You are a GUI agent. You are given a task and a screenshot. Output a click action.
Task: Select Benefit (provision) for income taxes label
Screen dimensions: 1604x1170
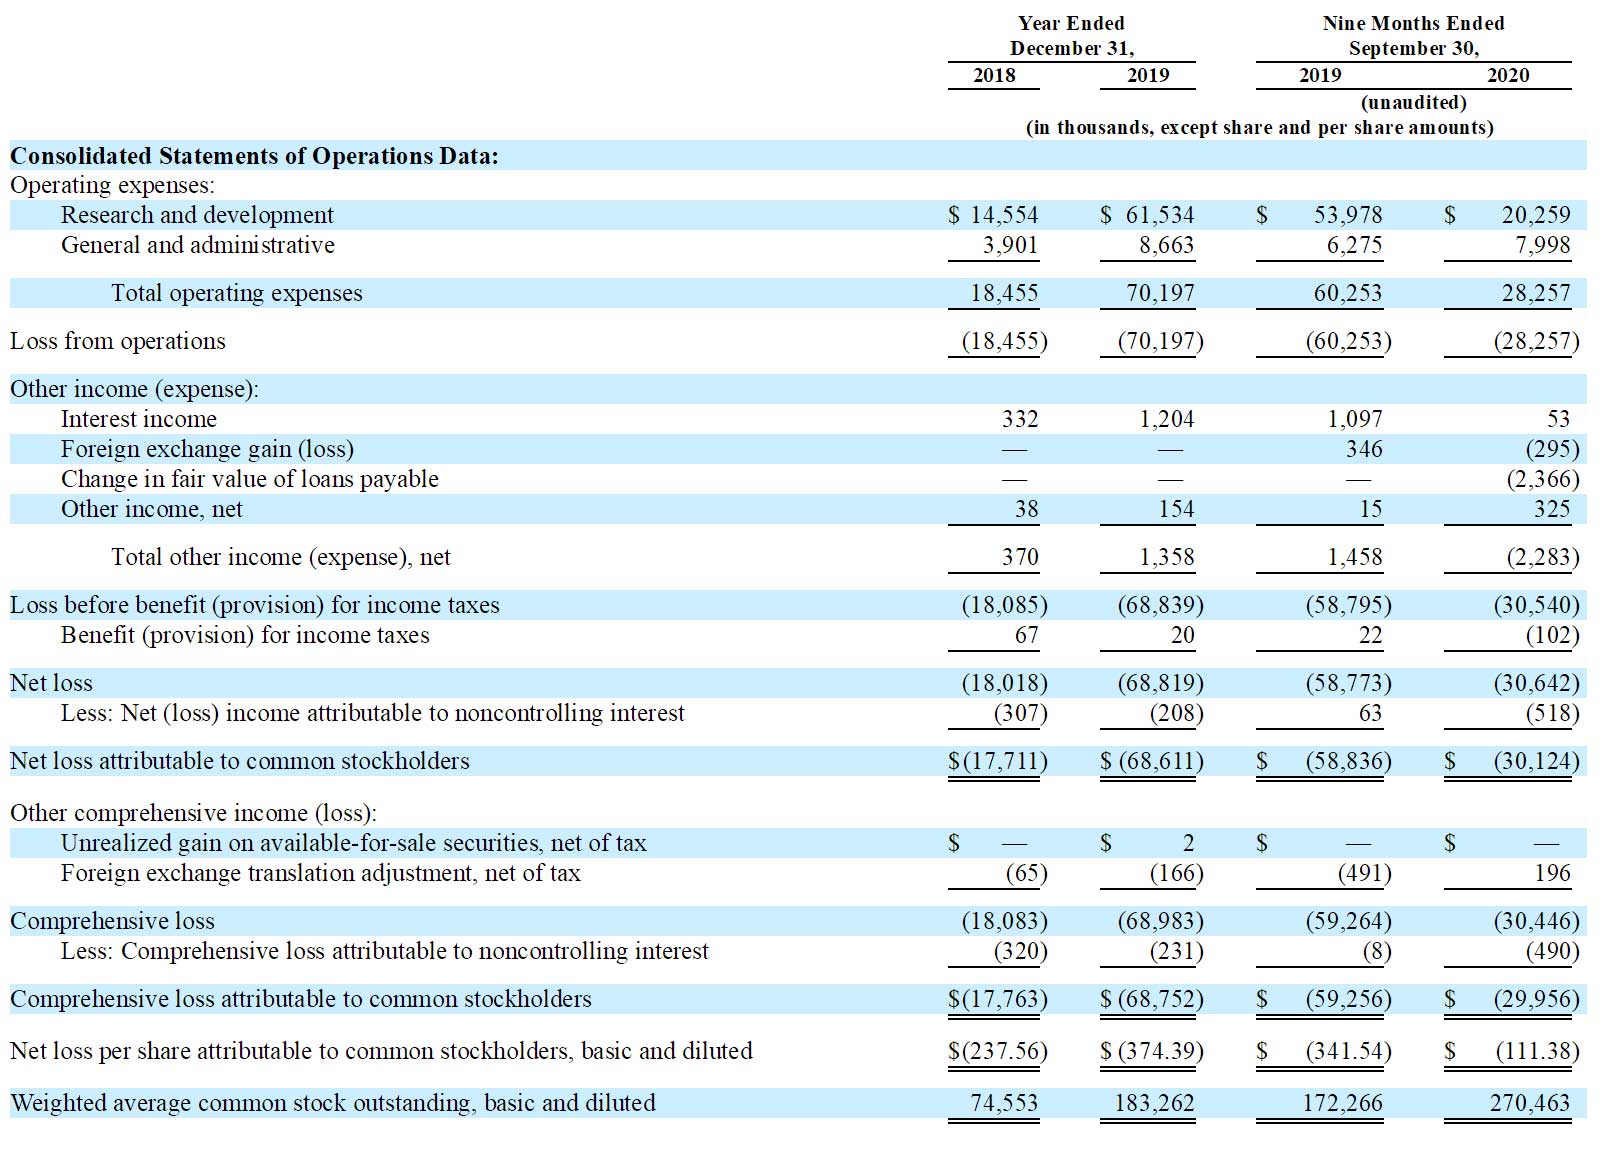(x=245, y=635)
